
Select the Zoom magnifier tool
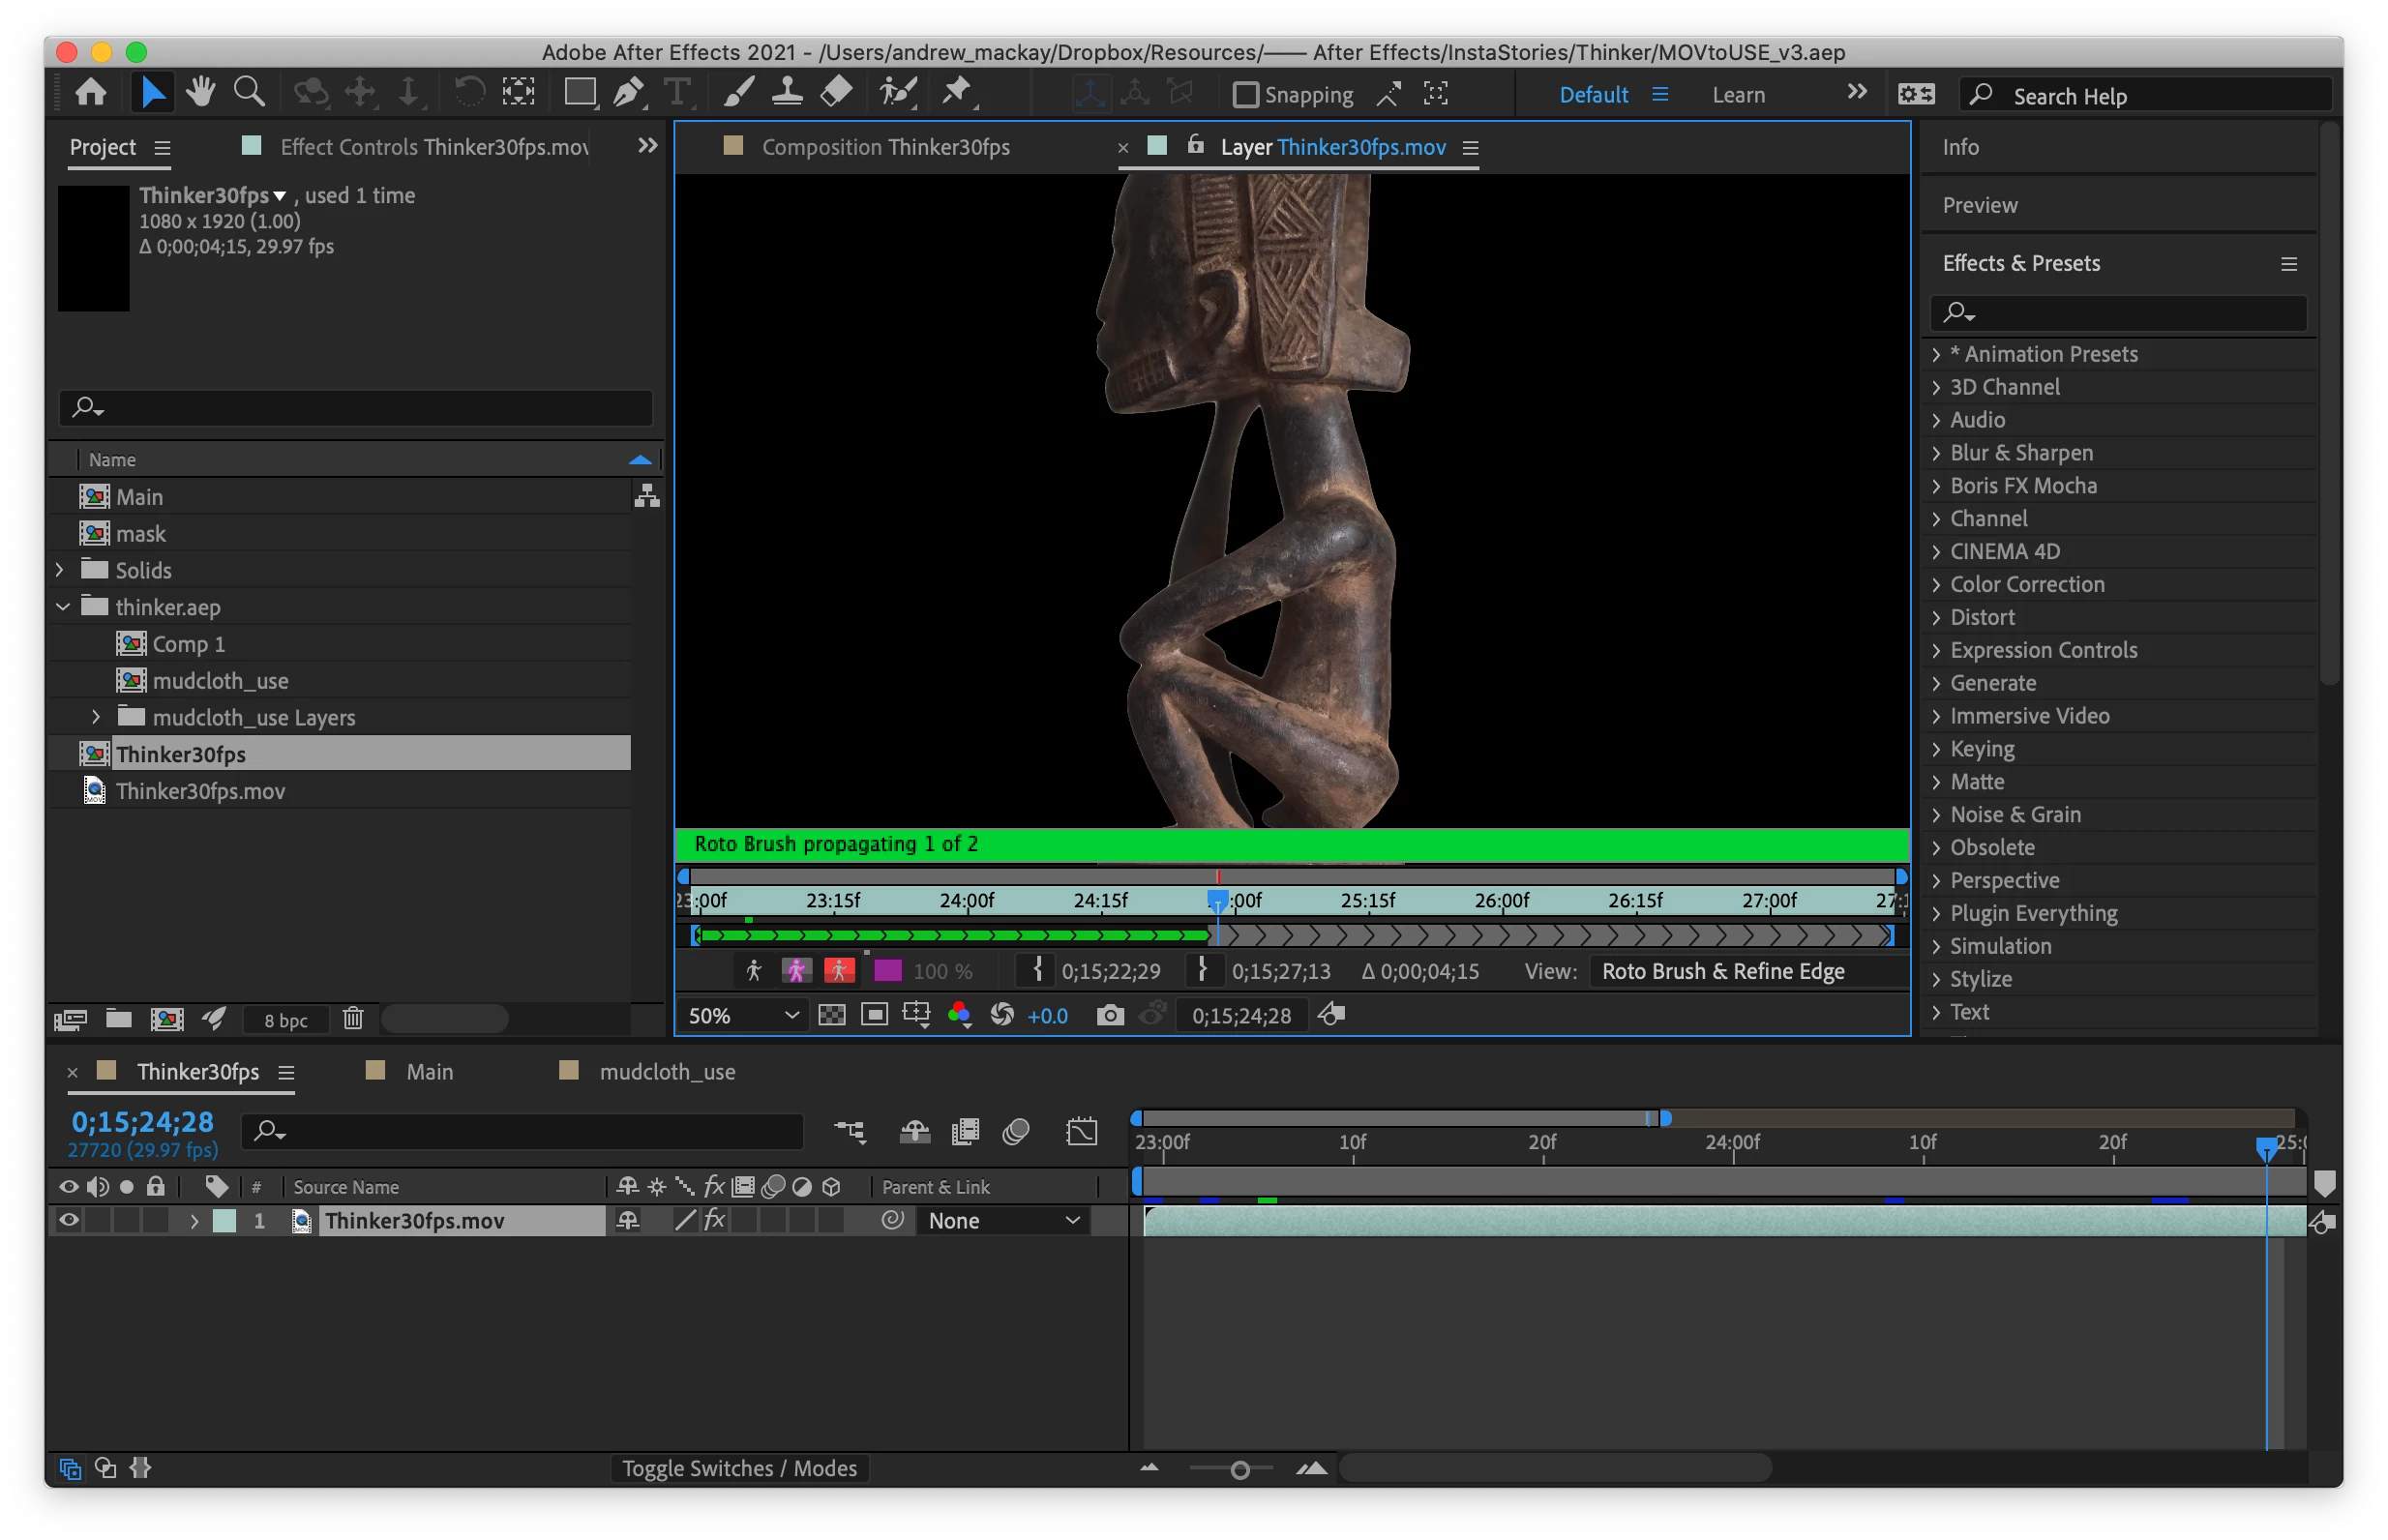coord(249,93)
